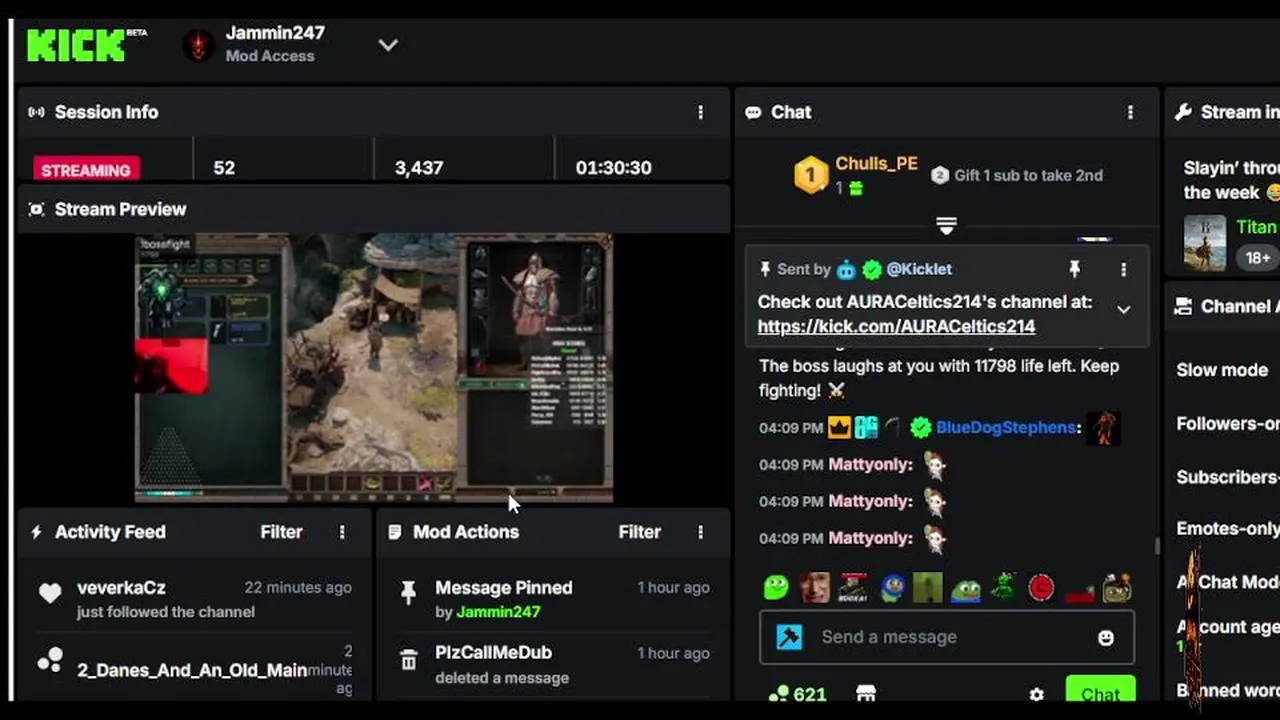Click the Stream Preview video
Image resolution: width=1280 pixels, height=720 pixels.
(x=374, y=368)
